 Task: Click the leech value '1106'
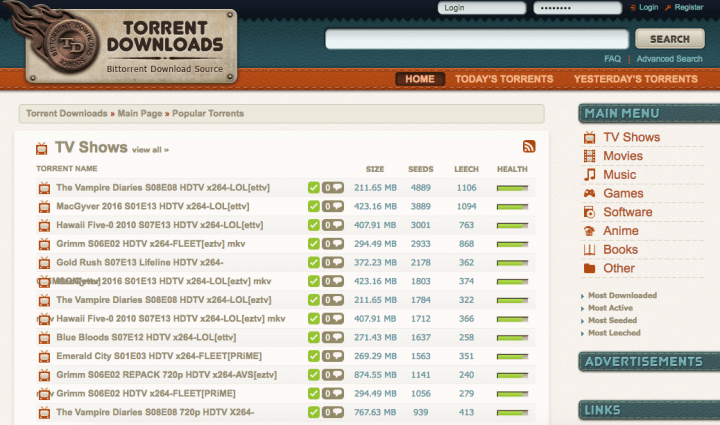click(x=467, y=188)
